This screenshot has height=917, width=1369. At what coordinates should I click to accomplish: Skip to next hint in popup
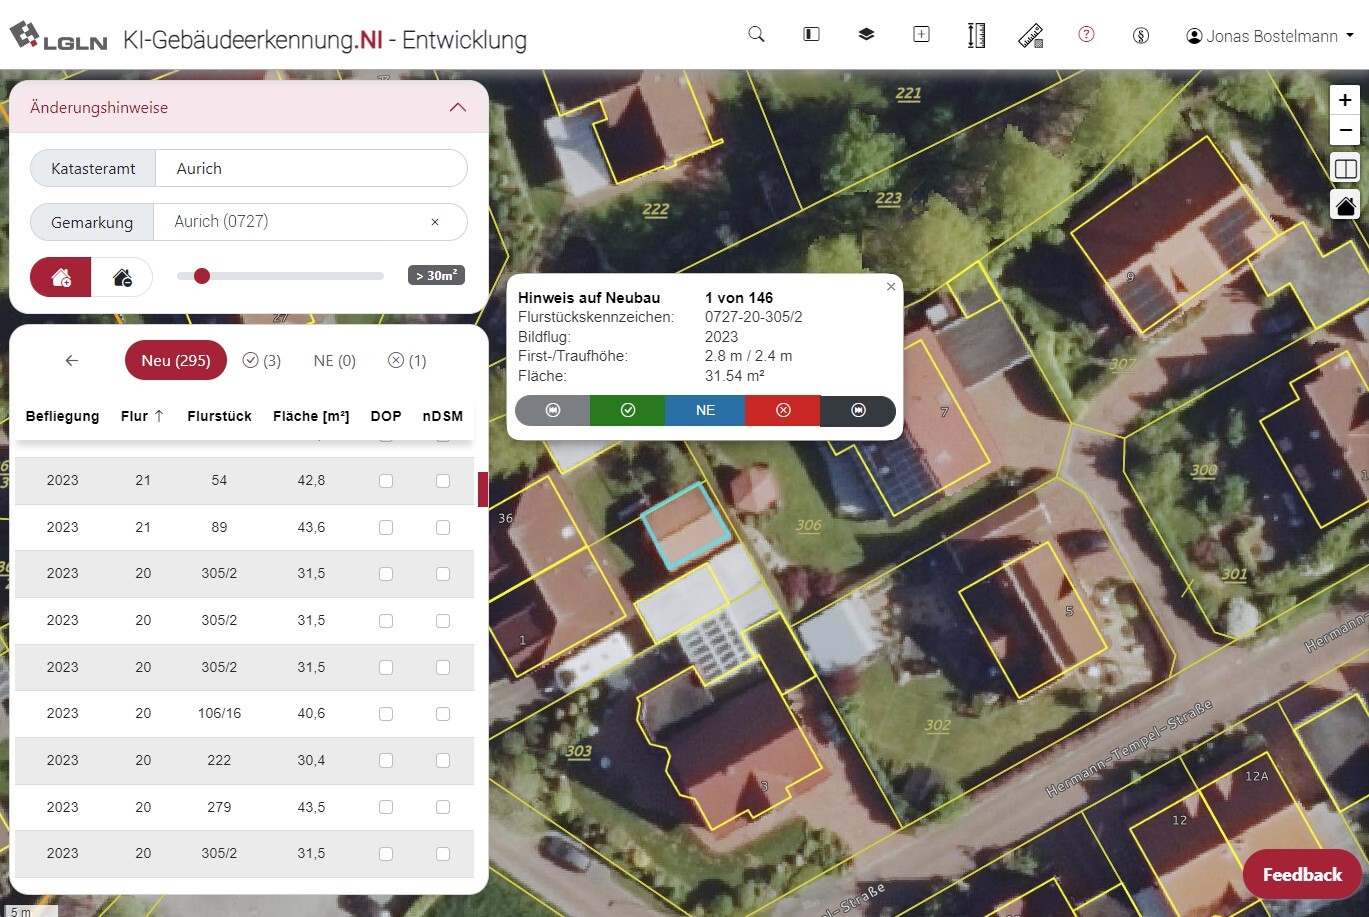(858, 410)
